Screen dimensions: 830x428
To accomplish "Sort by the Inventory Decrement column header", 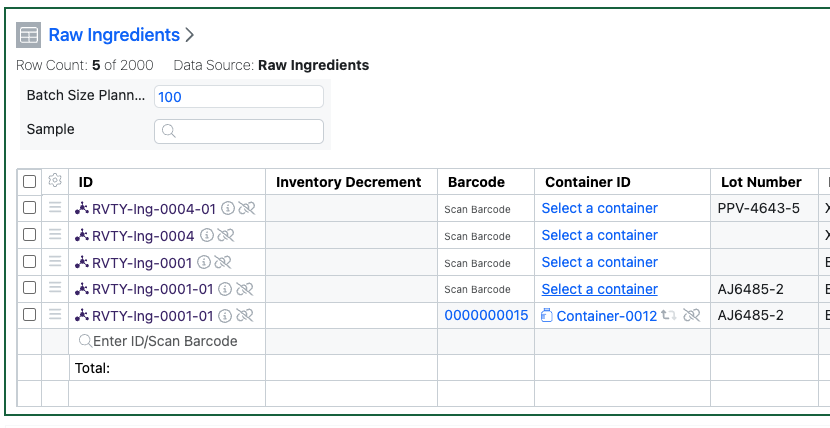I will (348, 182).
